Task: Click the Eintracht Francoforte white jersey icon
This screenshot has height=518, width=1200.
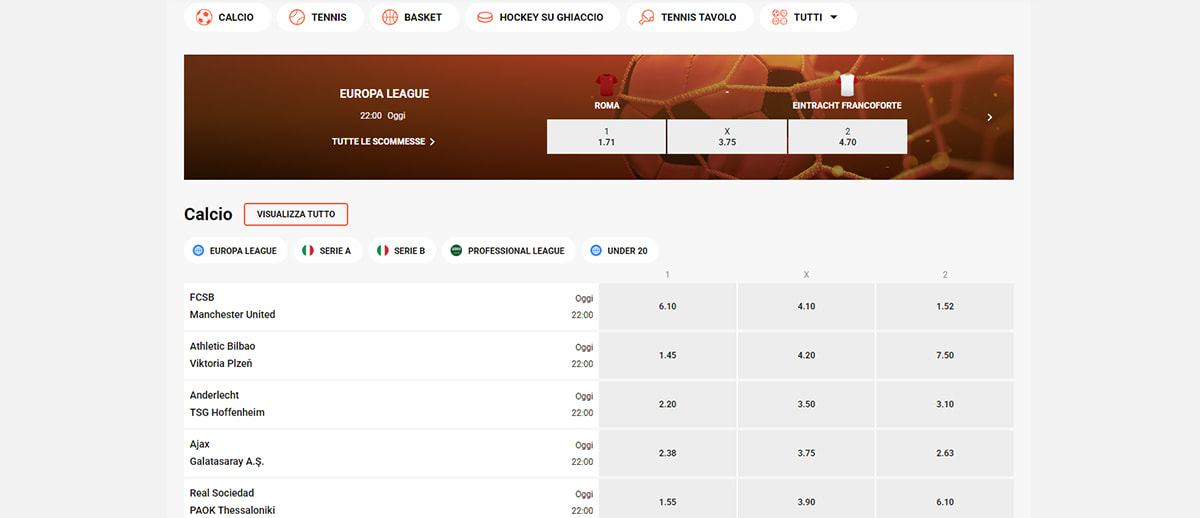Action: [x=847, y=84]
